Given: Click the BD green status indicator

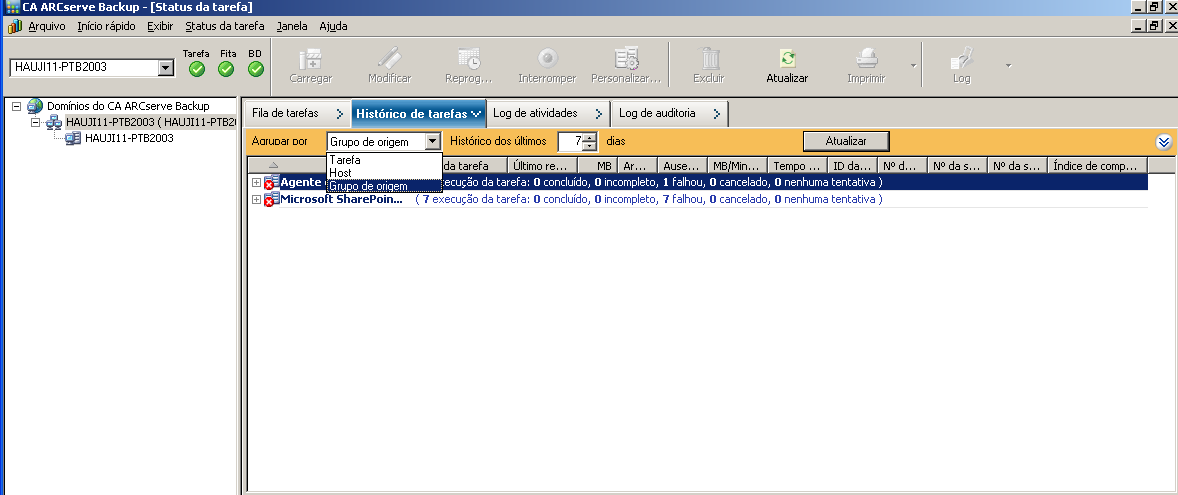Looking at the screenshot, I should click(256, 69).
